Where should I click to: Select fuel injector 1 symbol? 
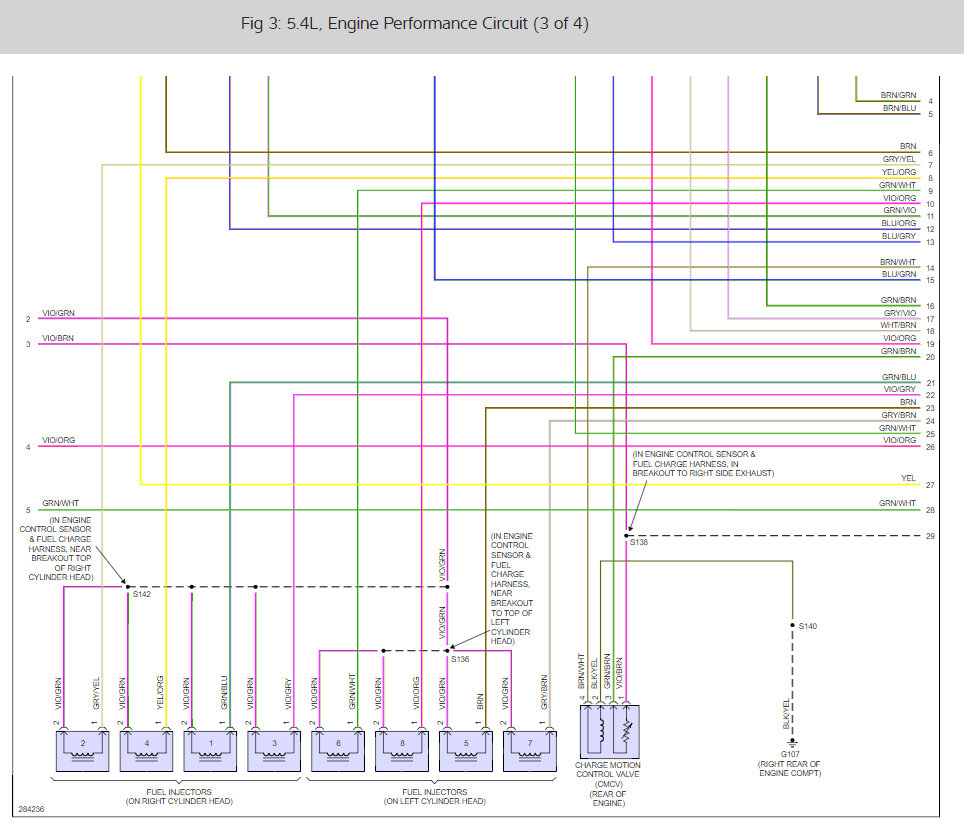click(210, 750)
